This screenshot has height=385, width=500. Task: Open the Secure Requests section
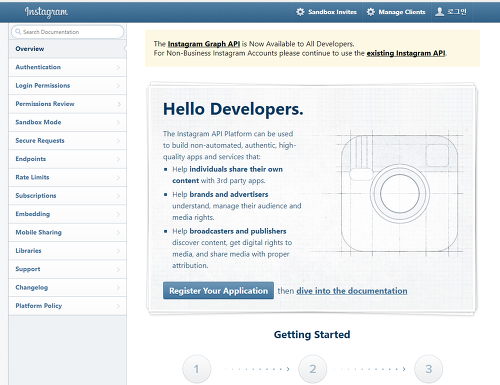[67, 140]
